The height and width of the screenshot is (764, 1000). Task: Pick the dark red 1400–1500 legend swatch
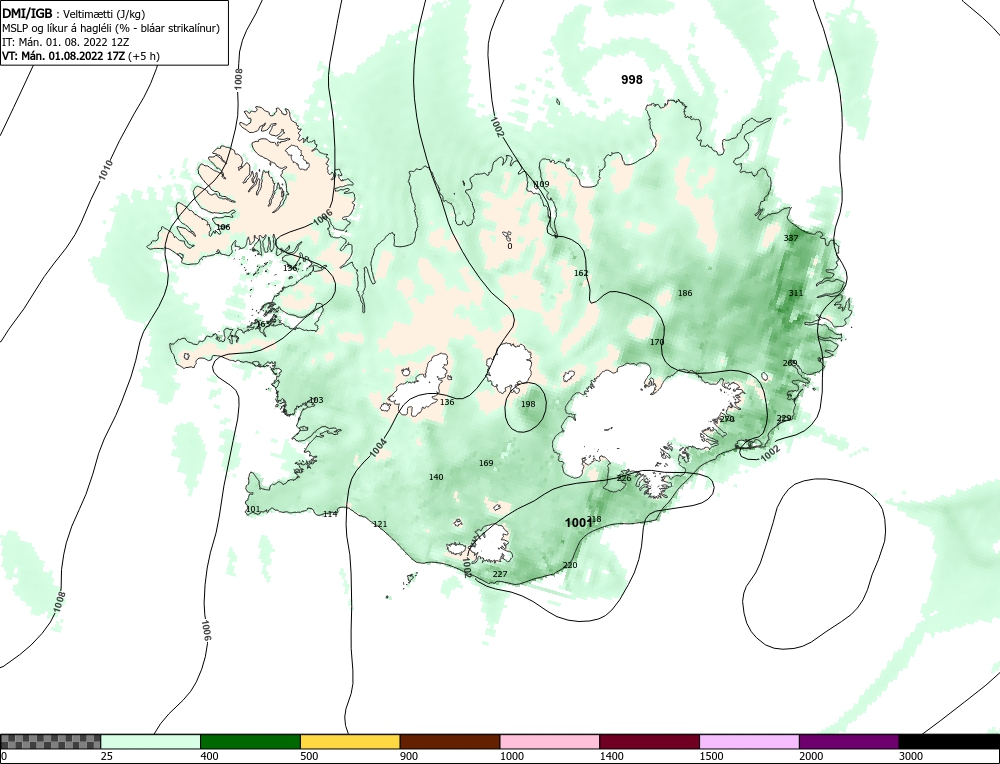[x=649, y=741]
